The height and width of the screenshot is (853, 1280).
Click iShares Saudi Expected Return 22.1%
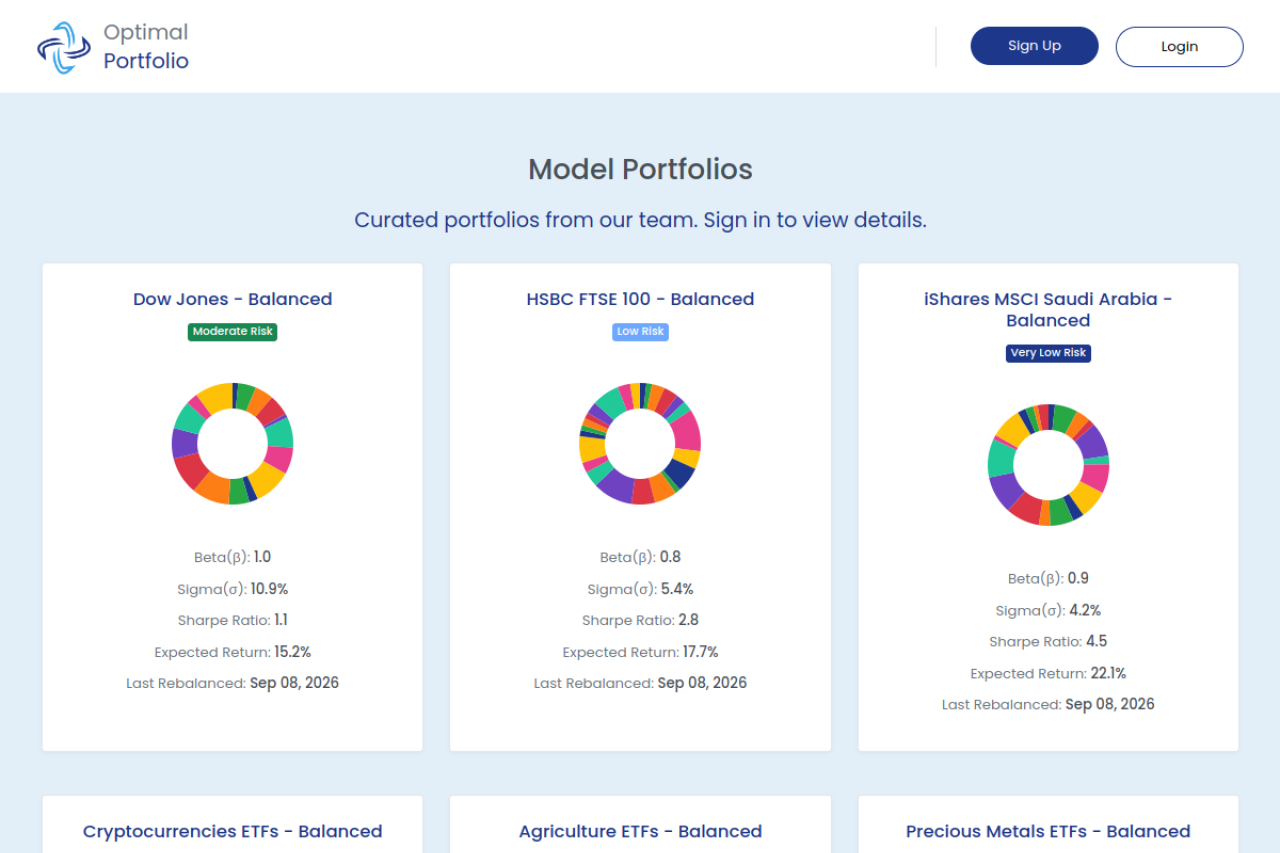(x=1108, y=673)
